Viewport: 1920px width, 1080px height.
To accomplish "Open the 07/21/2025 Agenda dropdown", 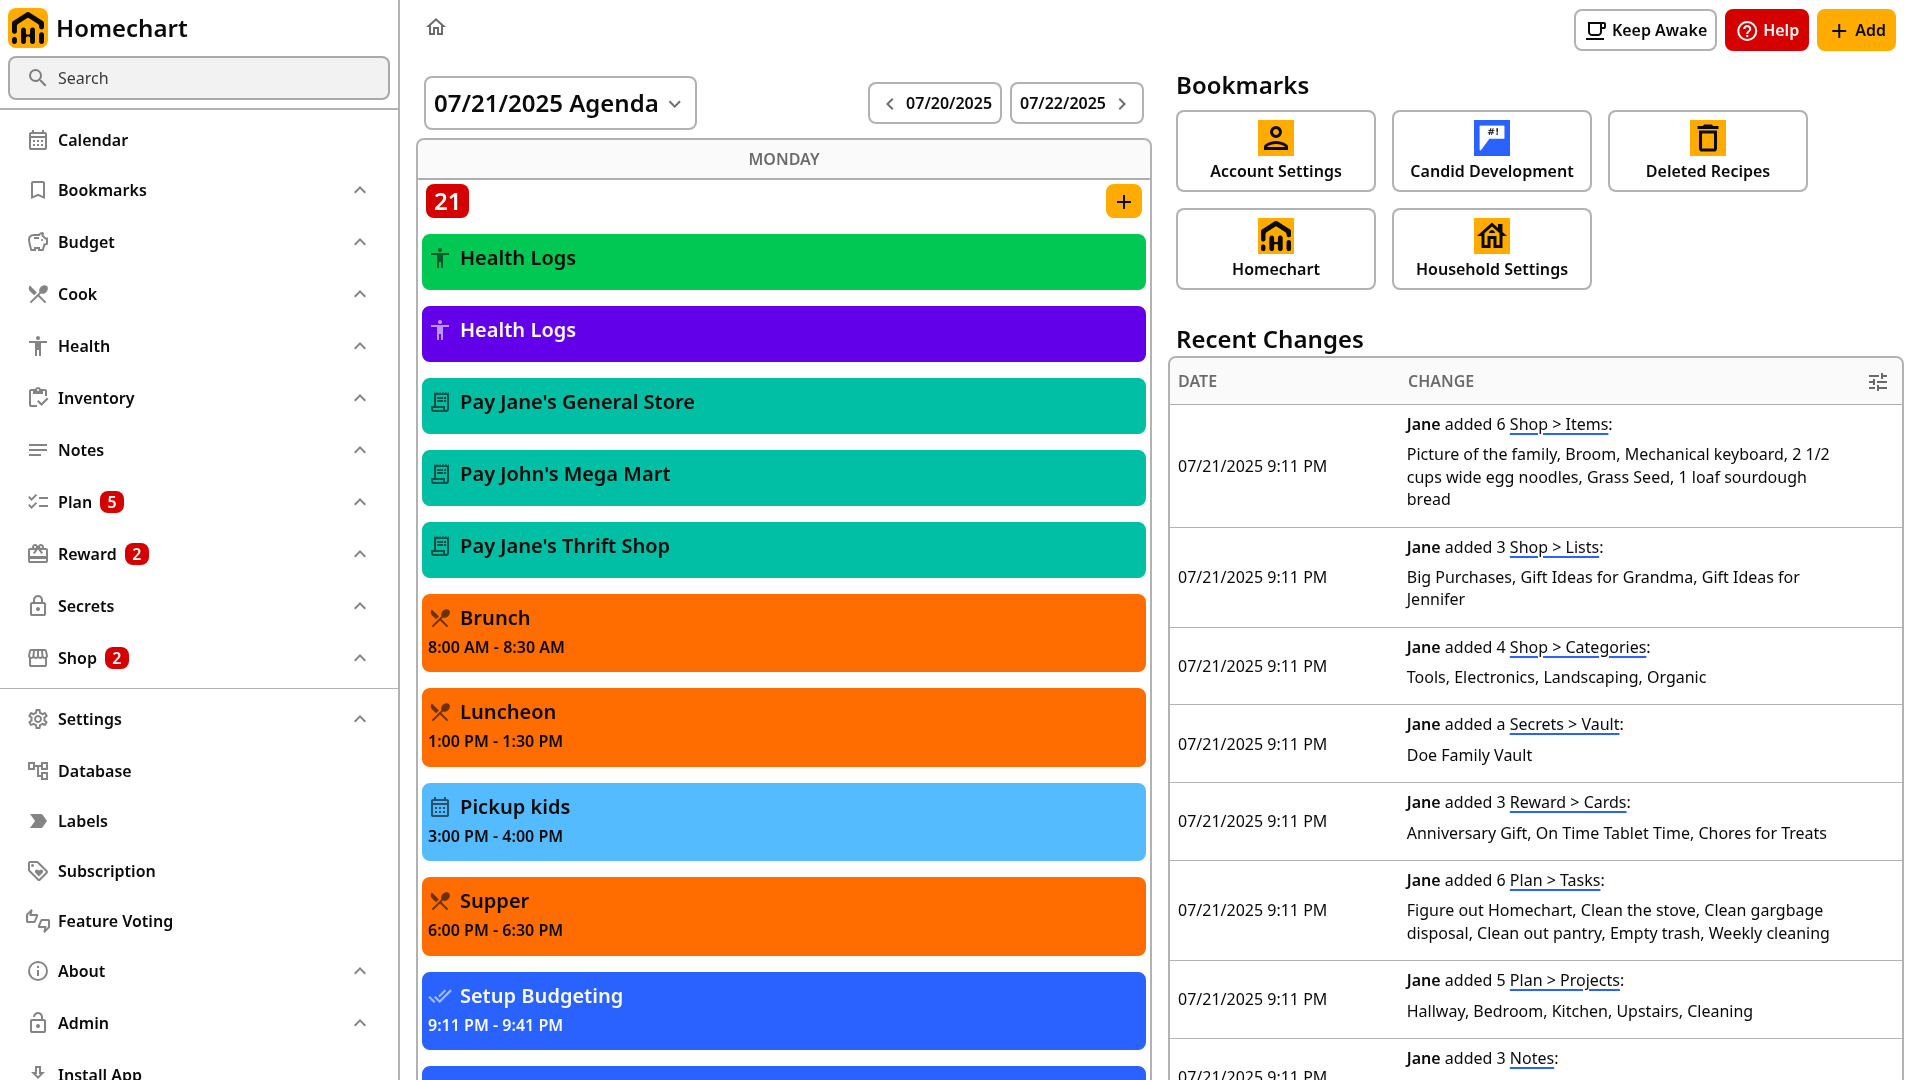I will coord(560,103).
